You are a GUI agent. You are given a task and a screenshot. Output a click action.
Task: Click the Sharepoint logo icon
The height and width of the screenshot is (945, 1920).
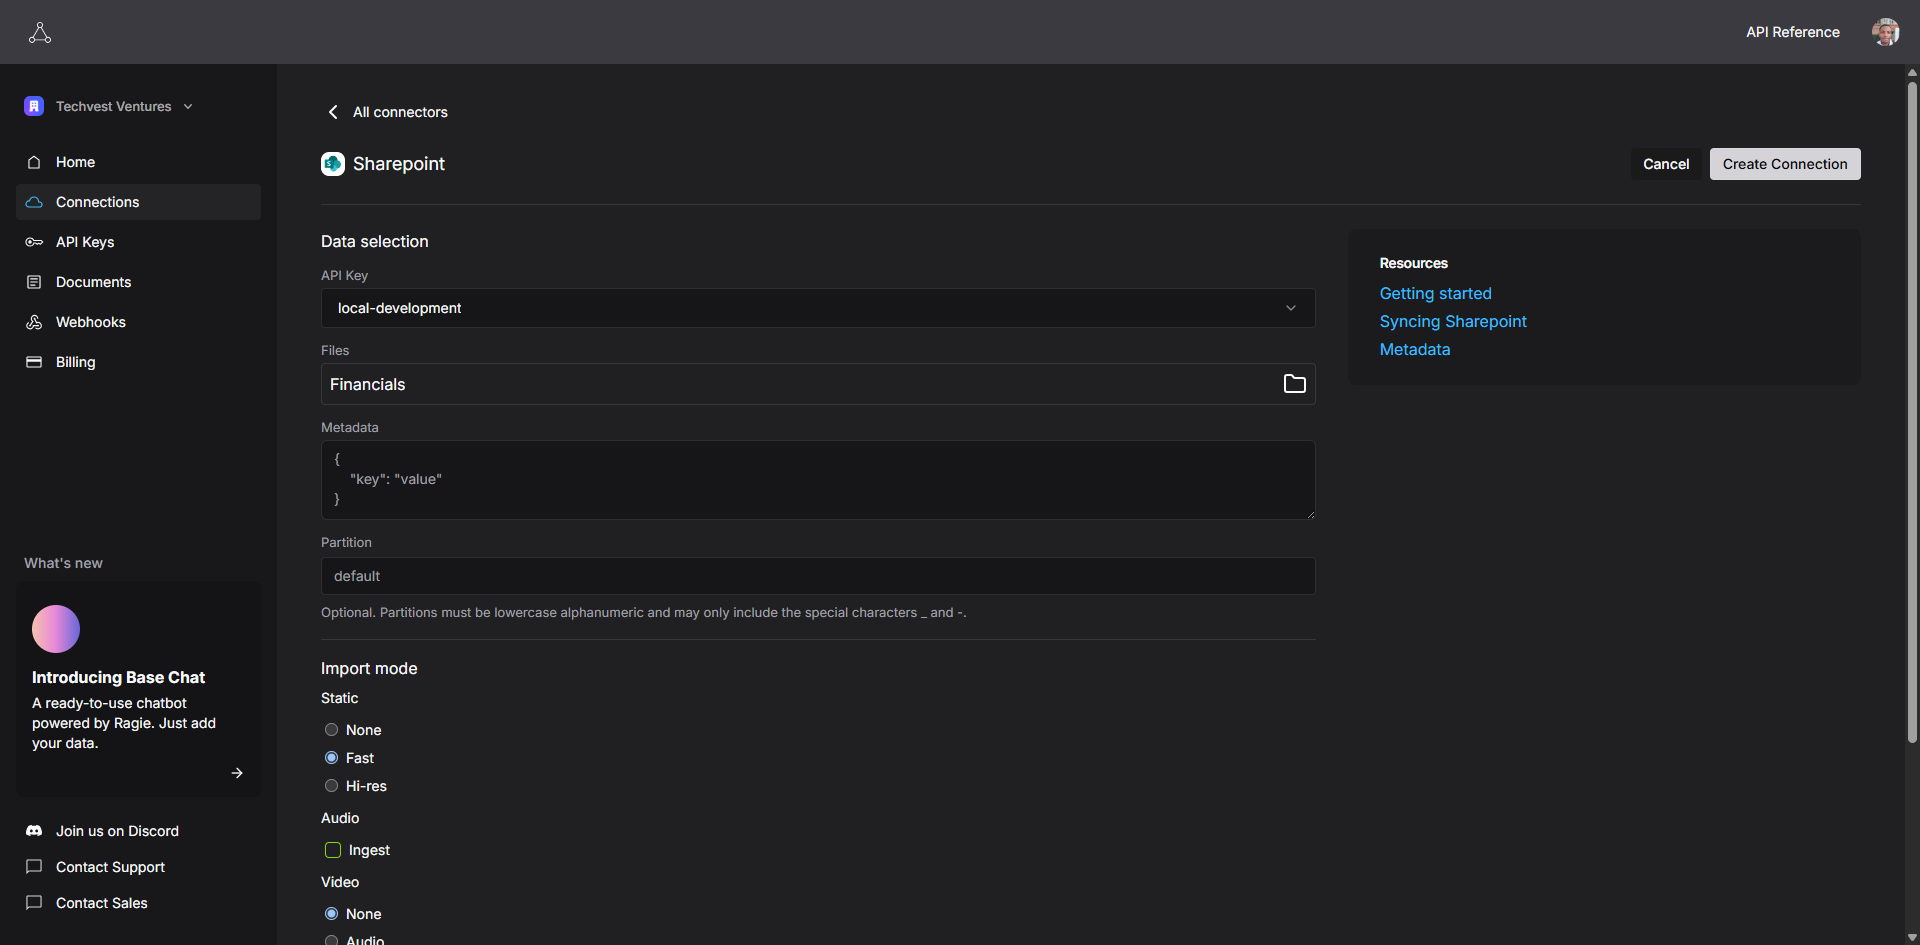click(333, 164)
